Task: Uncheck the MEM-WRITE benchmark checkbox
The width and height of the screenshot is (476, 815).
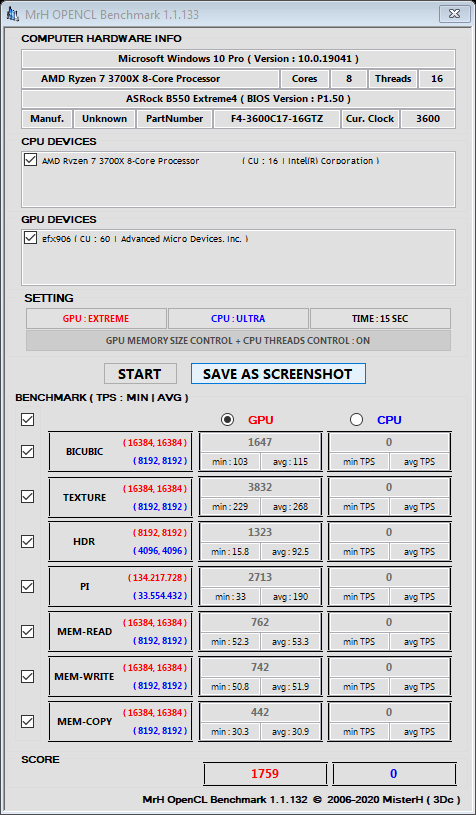Action: (28, 676)
